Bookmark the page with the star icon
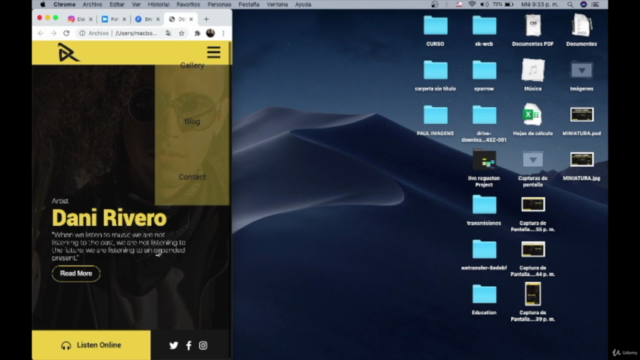Image resolution: width=640 pixels, height=360 pixels. click(182, 33)
